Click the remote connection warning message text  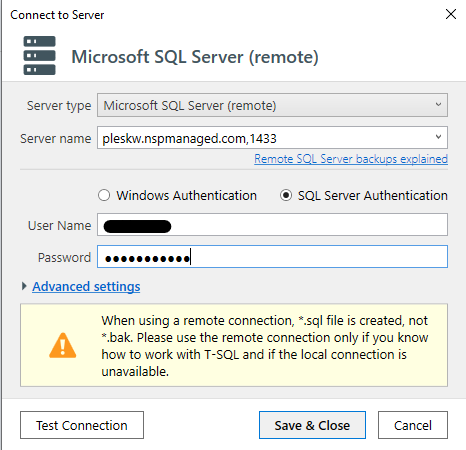tap(265, 346)
